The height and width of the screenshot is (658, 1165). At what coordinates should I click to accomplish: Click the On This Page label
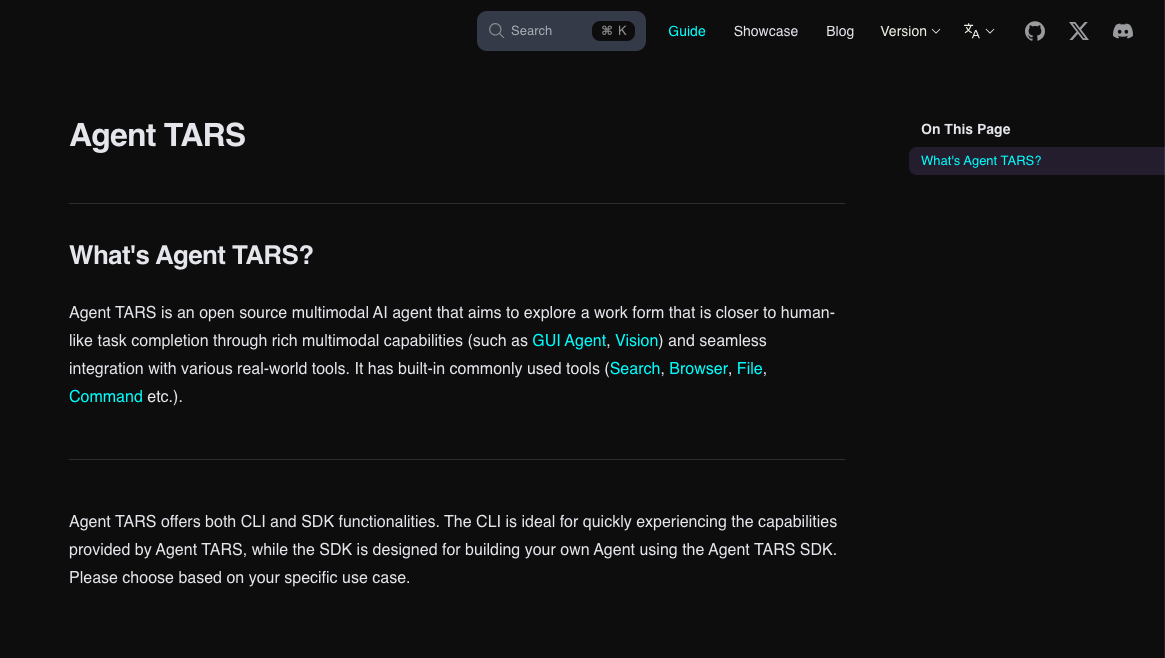[x=965, y=129]
